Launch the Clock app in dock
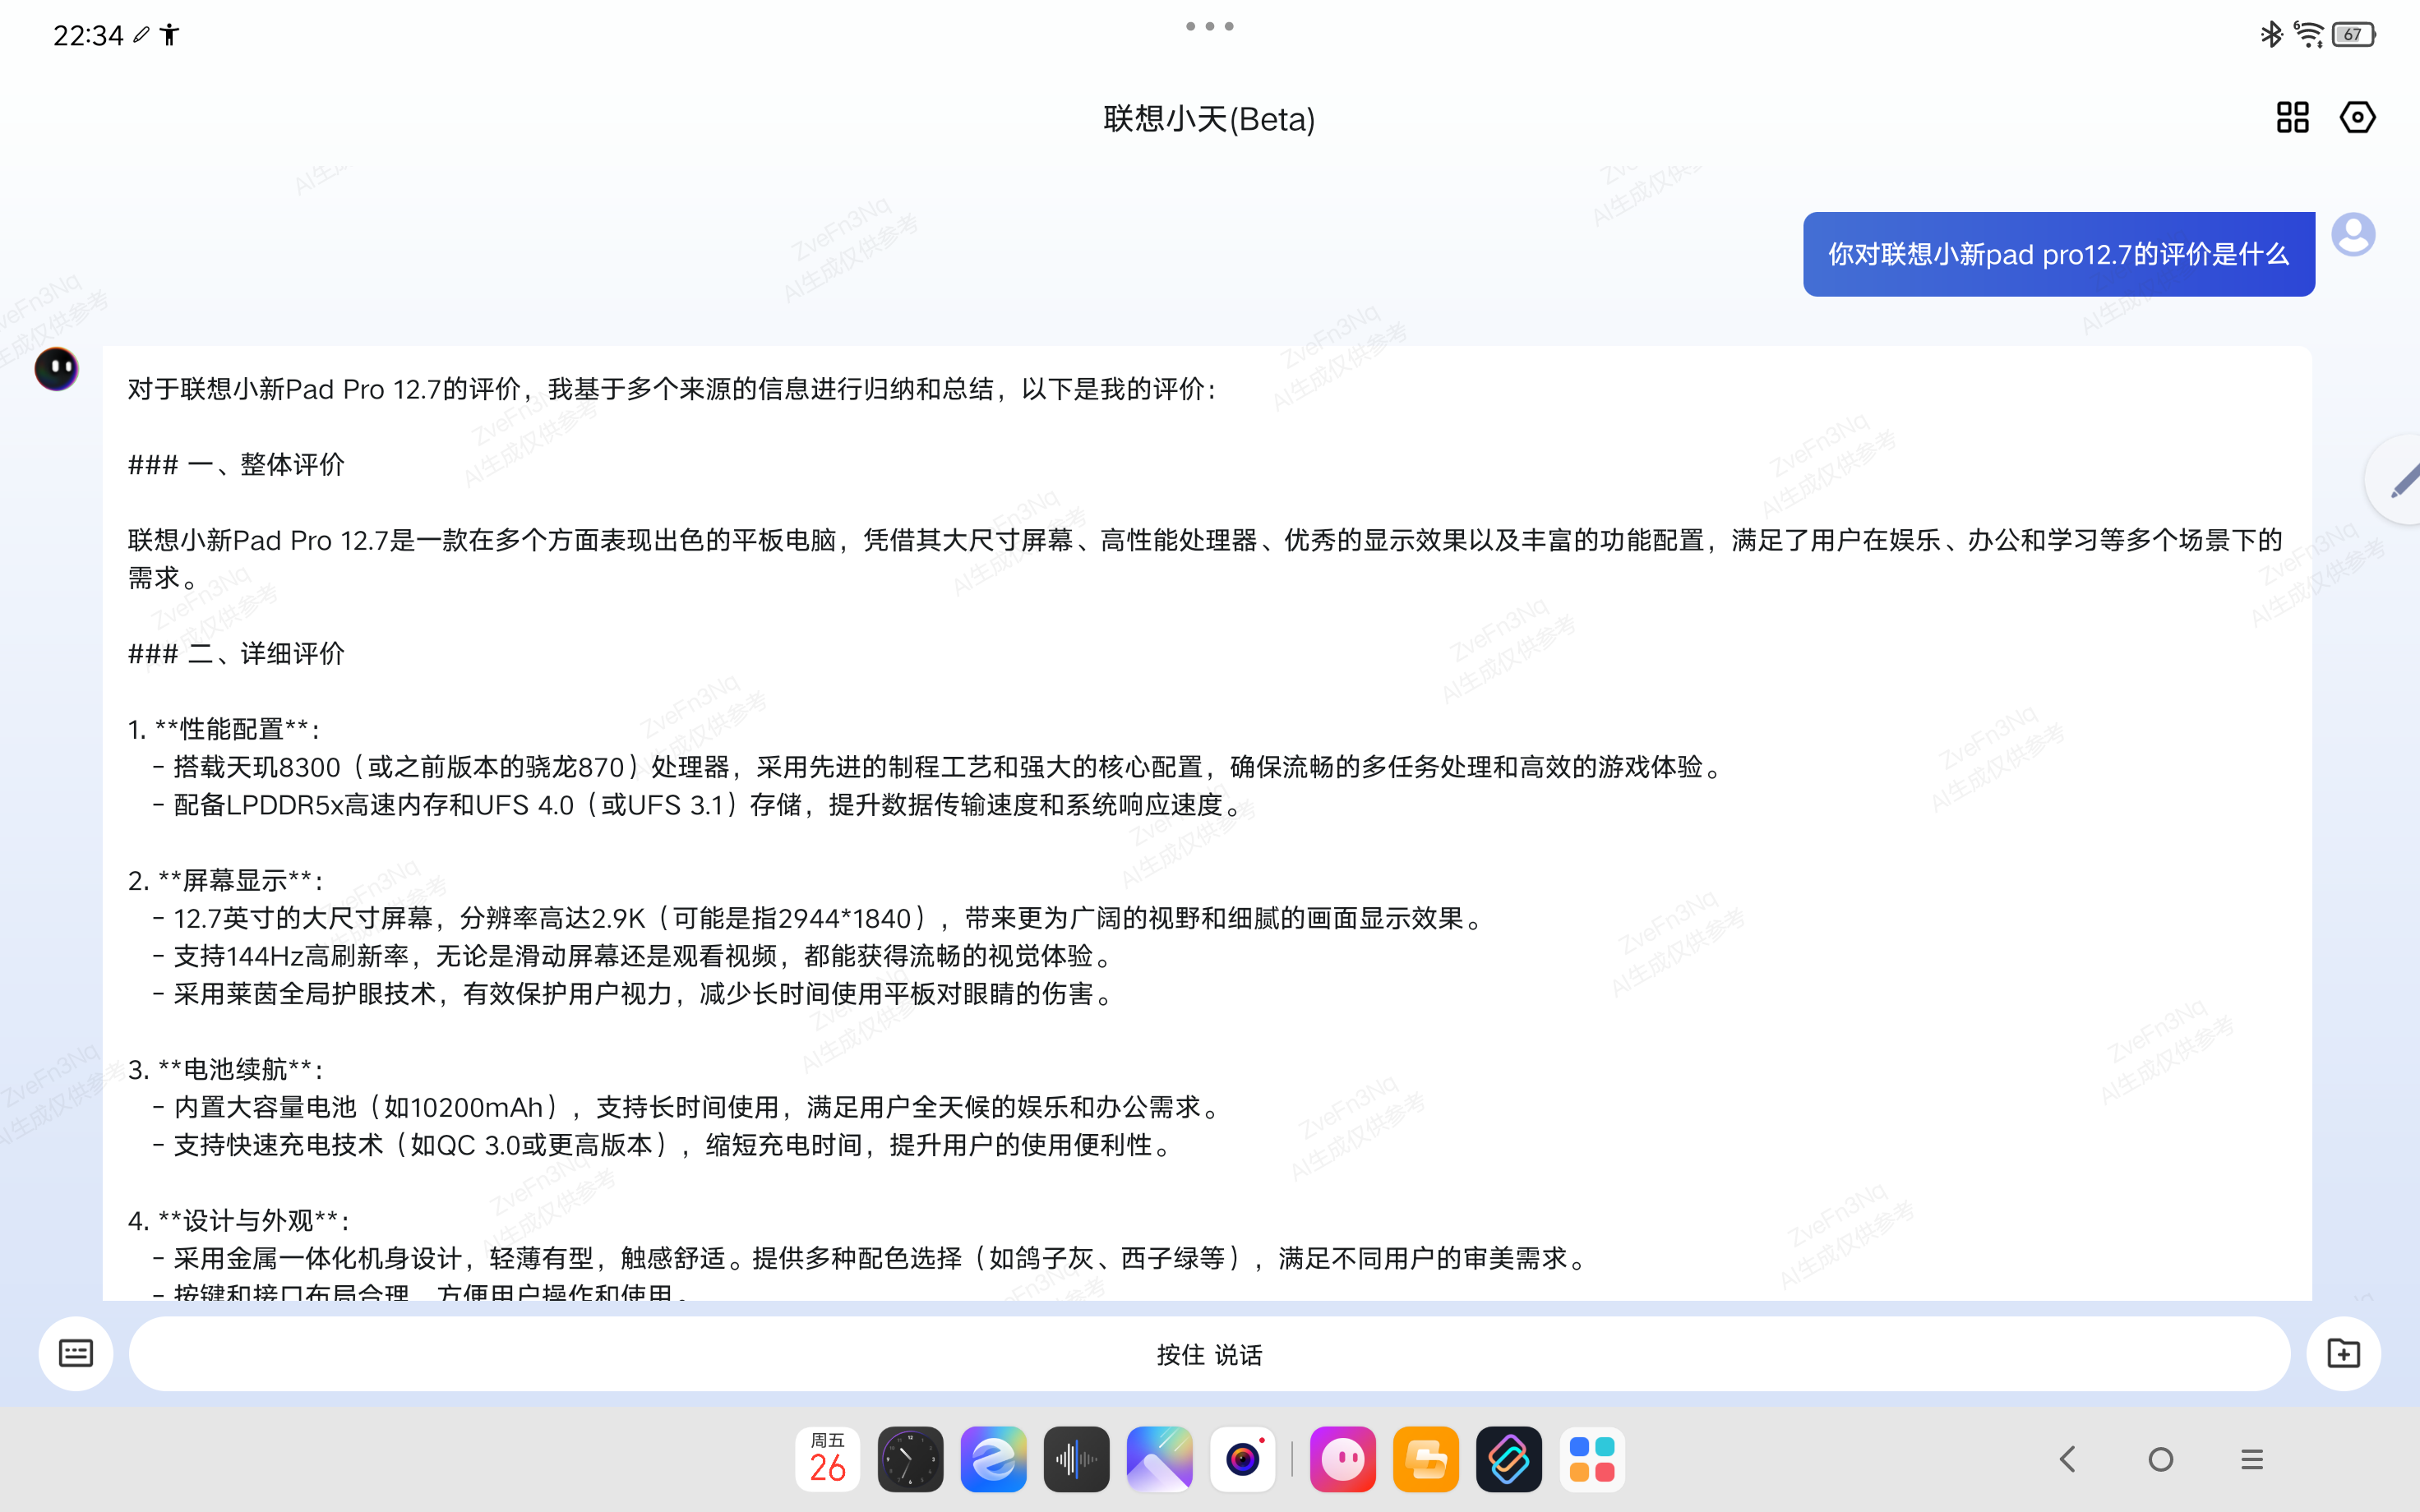2420x1512 pixels. (x=910, y=1459)
